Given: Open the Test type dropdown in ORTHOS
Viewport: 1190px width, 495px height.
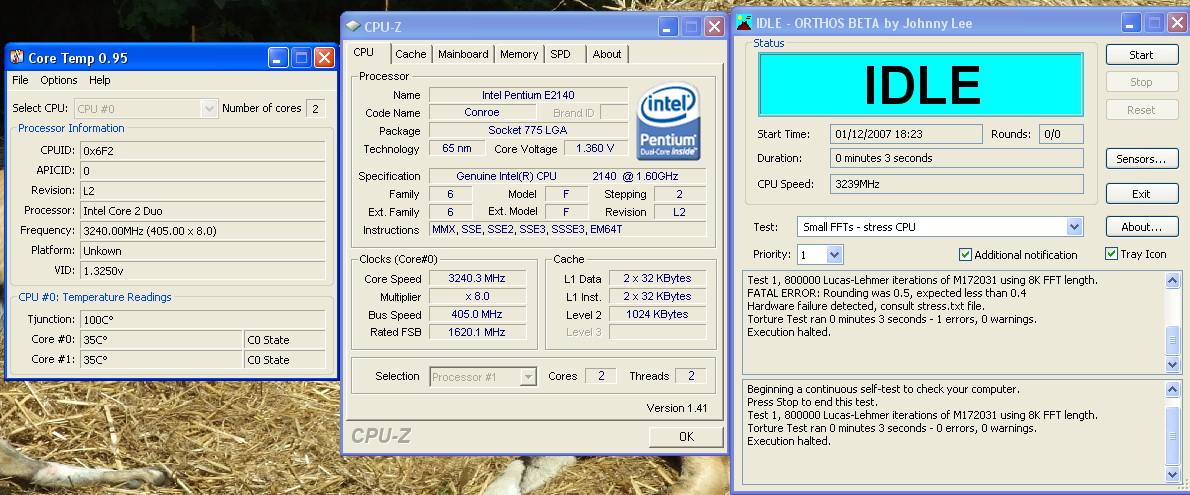Looking at the screenshot, I should pos(1074,226).
